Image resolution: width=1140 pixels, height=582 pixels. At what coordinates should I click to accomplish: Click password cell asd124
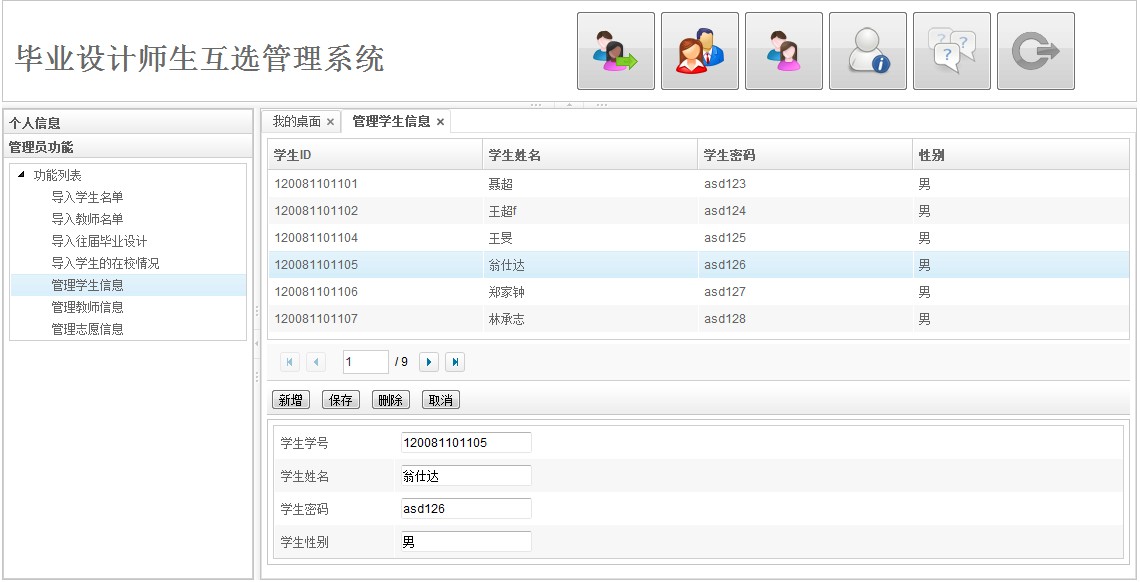725,211
